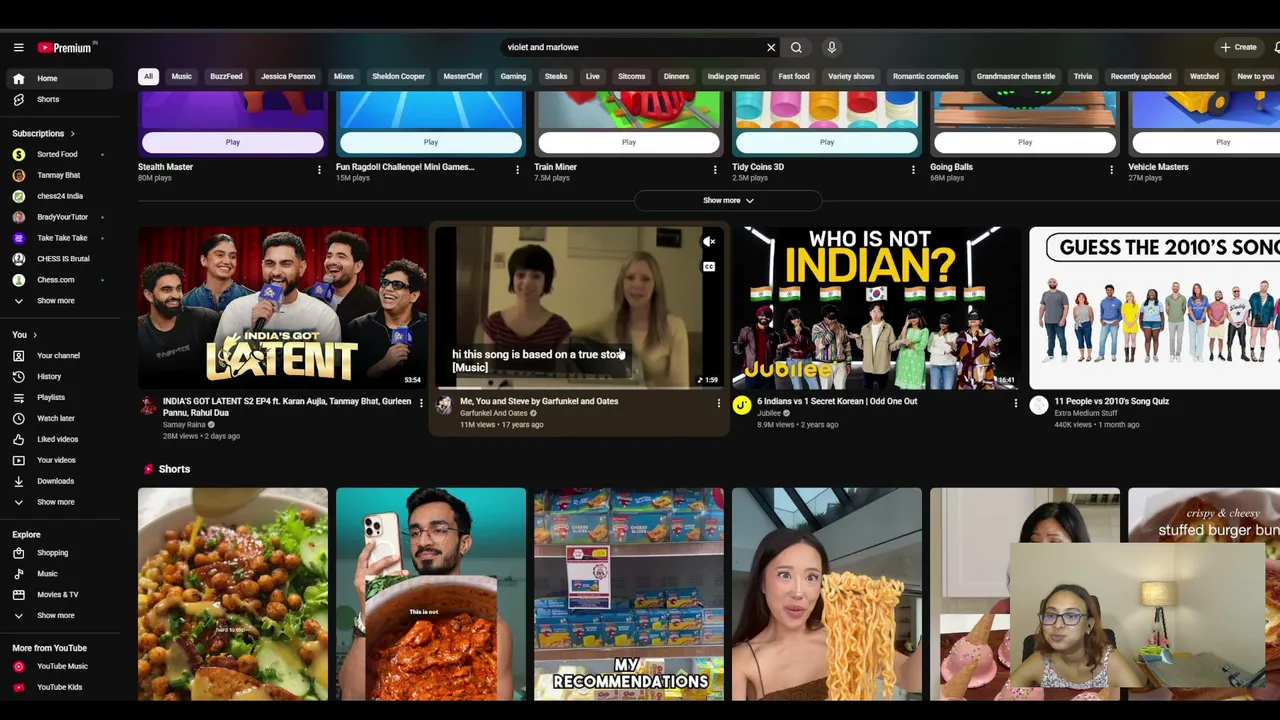The width and height of the screenshot is (1280, 720).
Task: Open Playlists in the sidebar
Action: click(x=60, y=397)
